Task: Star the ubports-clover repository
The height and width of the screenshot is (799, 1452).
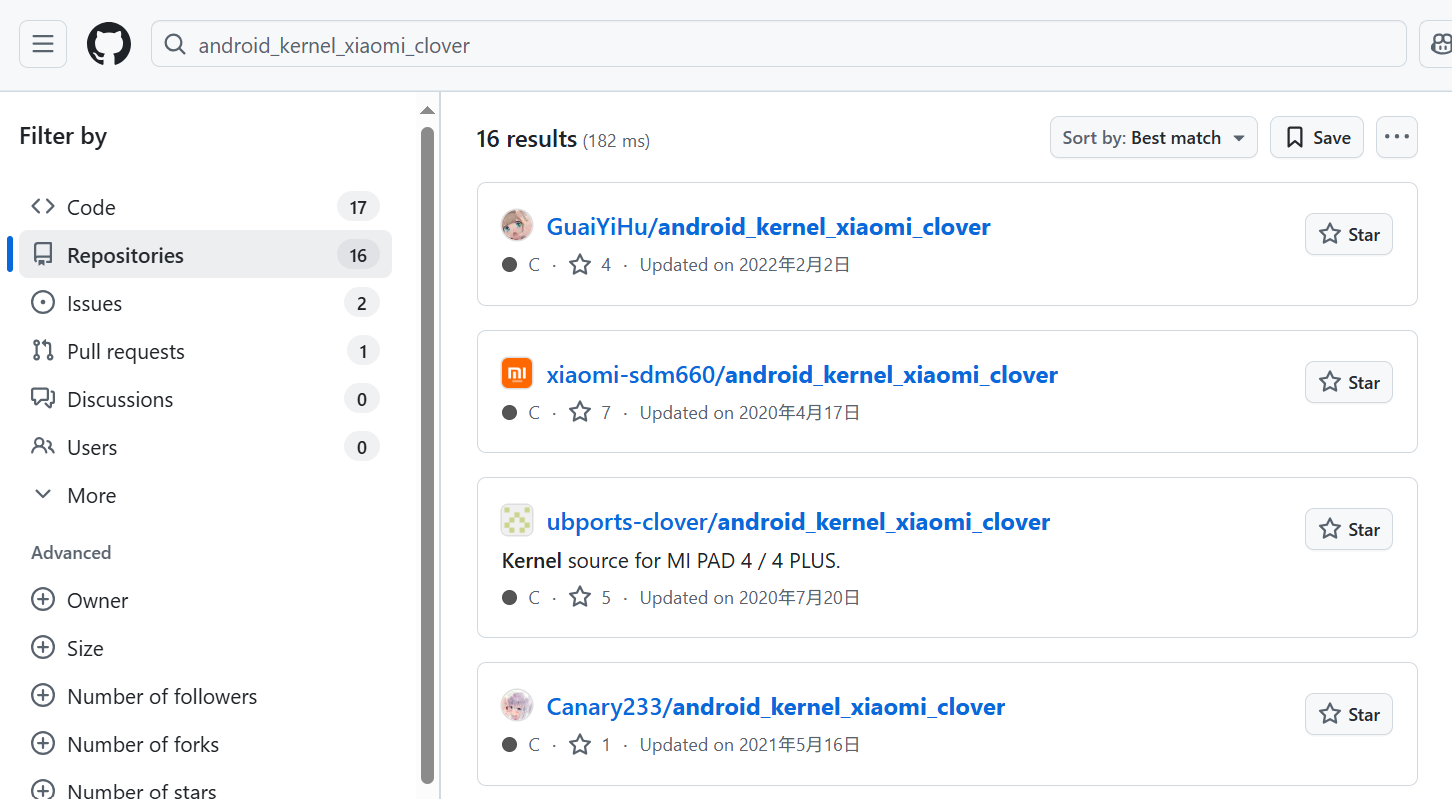Action: pos(1348,530)
